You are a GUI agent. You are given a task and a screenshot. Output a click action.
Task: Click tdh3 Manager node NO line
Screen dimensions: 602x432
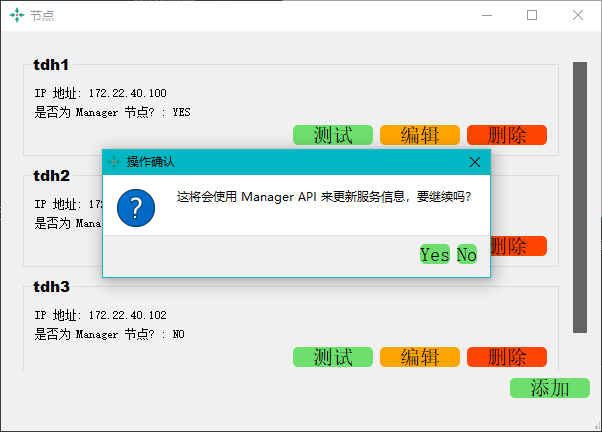pyautogui.click(x=109, y=334)
